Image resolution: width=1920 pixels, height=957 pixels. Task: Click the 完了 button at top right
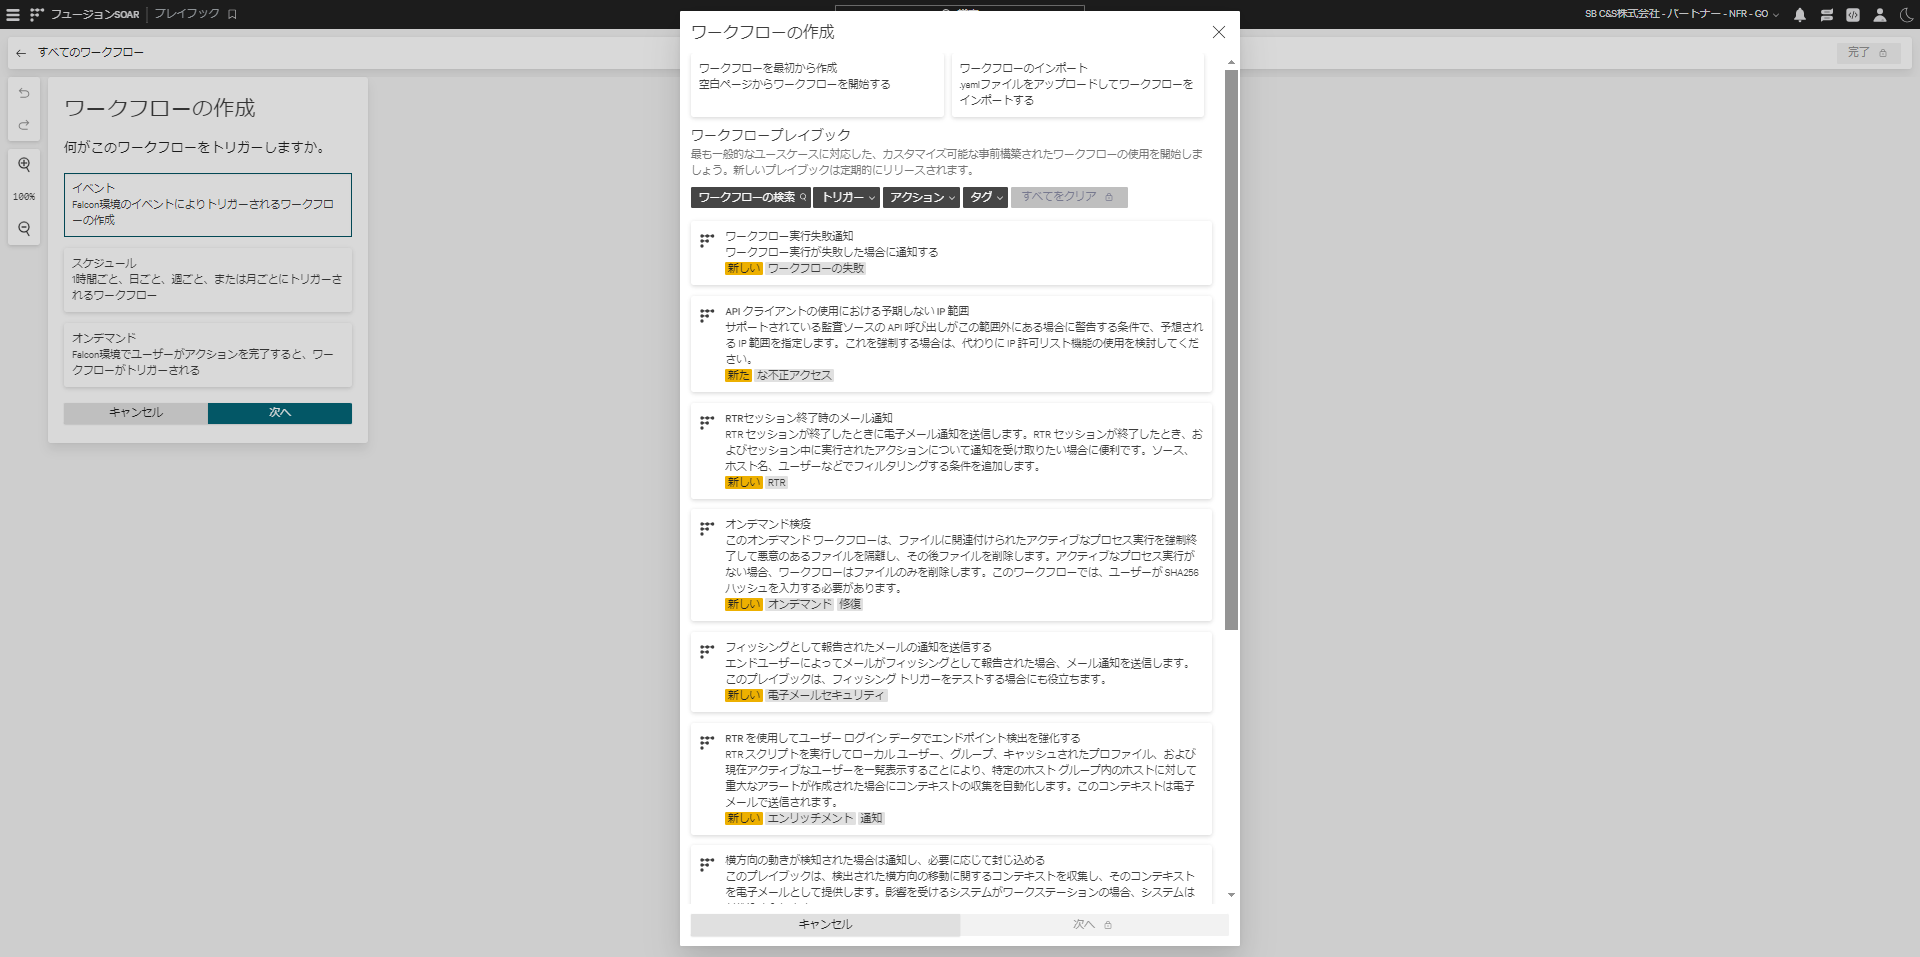pos(1868,52)
